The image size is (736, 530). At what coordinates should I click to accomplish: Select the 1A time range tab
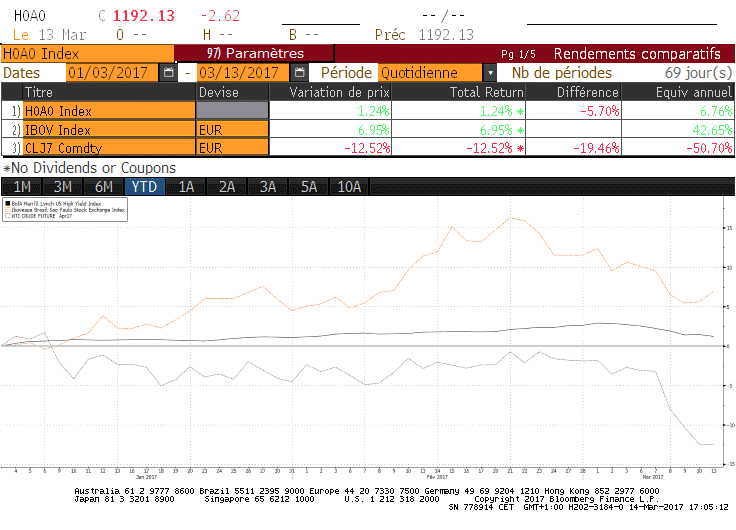[185, 187]
